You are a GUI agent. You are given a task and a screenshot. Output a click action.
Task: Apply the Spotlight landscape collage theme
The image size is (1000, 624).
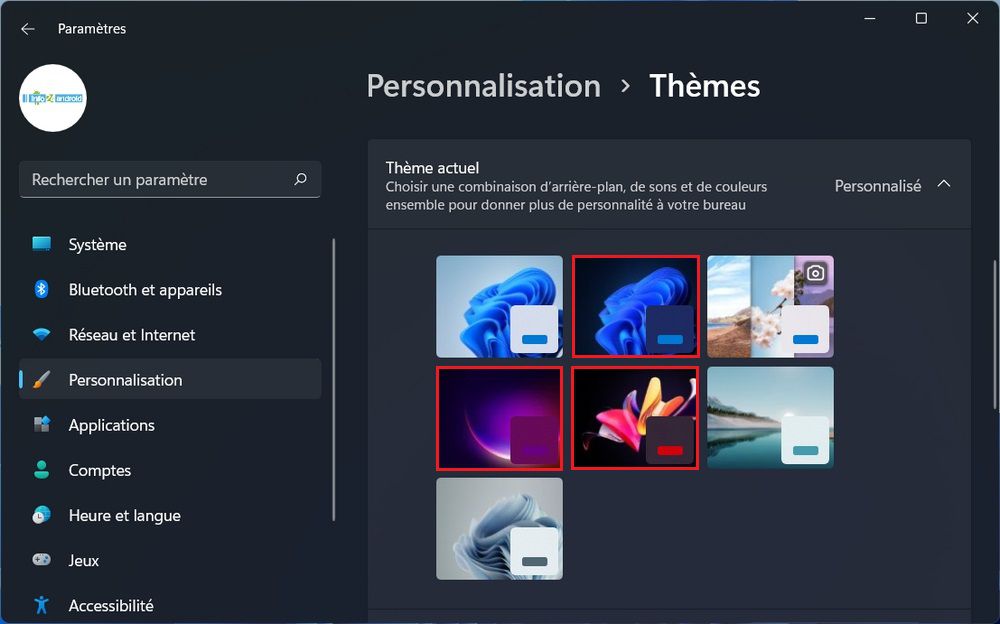click(x=770, y=306)
